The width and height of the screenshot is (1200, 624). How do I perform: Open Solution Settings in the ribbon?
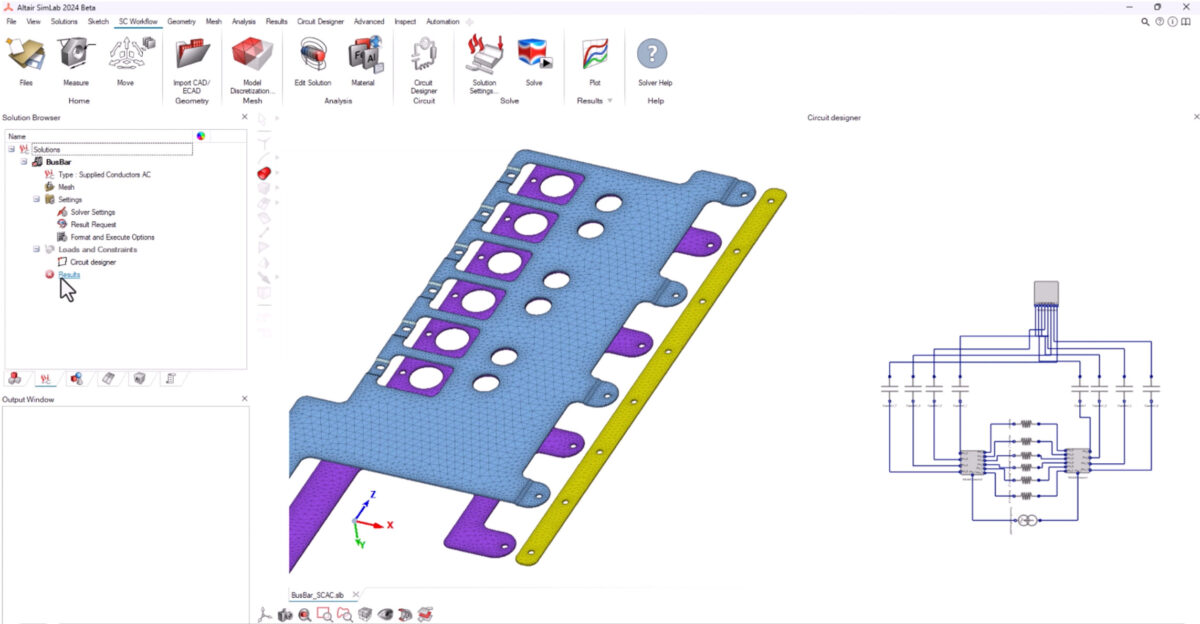click(x=483, y=55)
